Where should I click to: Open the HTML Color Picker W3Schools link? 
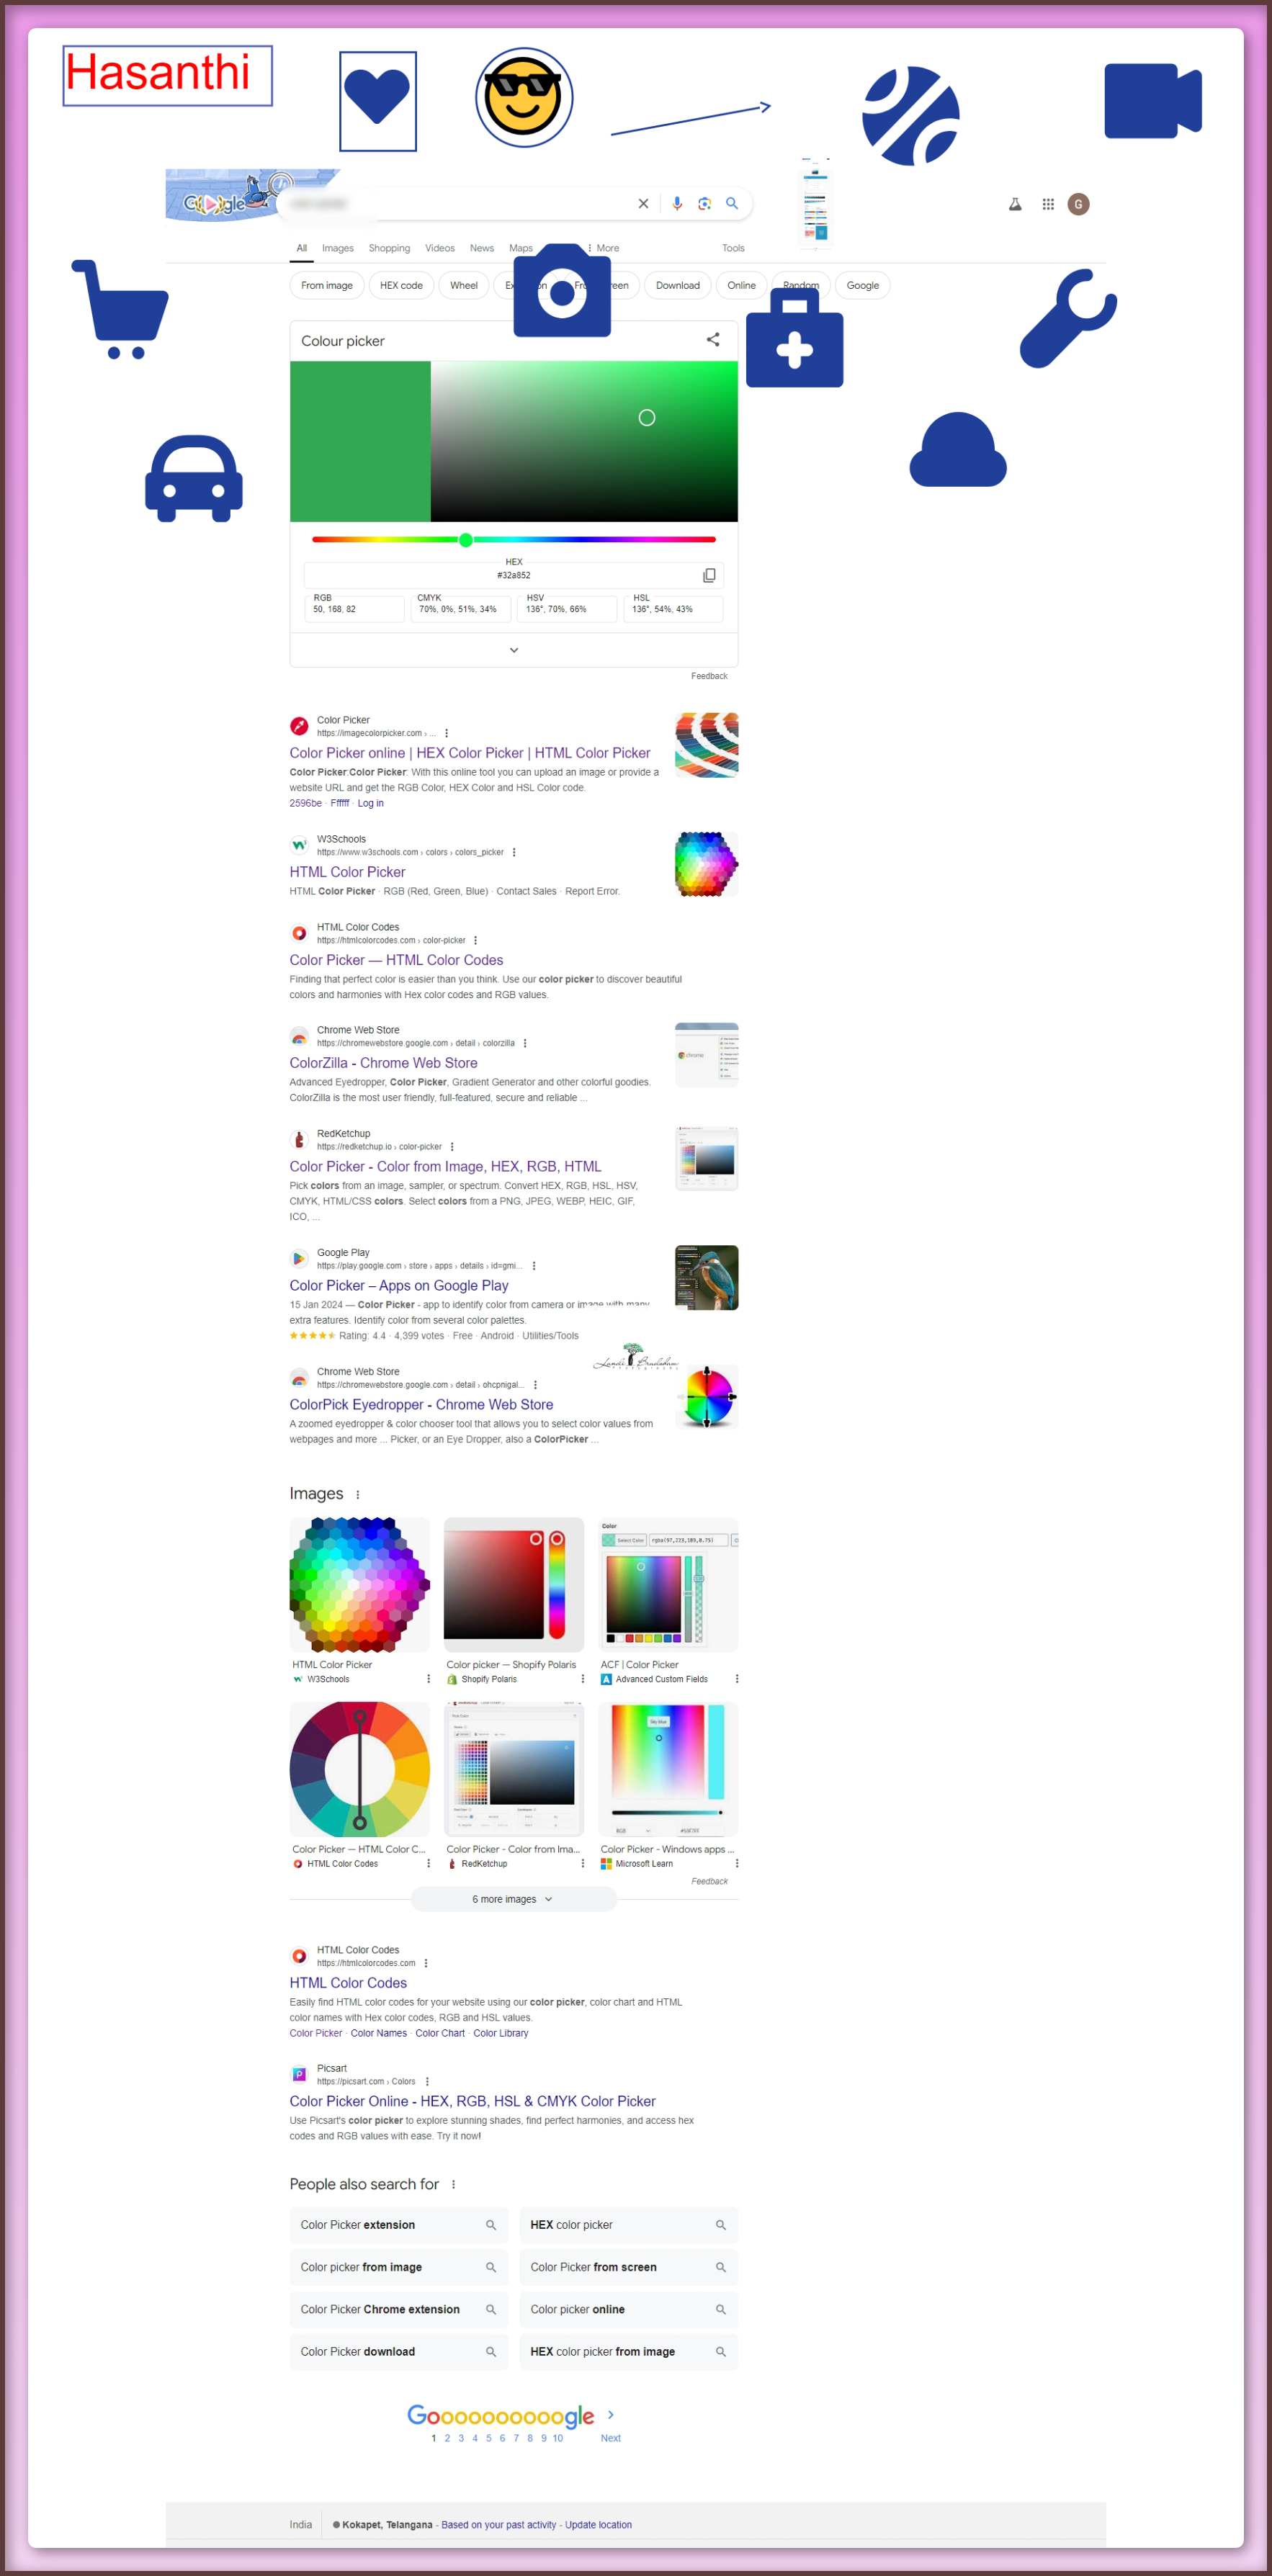(x=347, y=872)
